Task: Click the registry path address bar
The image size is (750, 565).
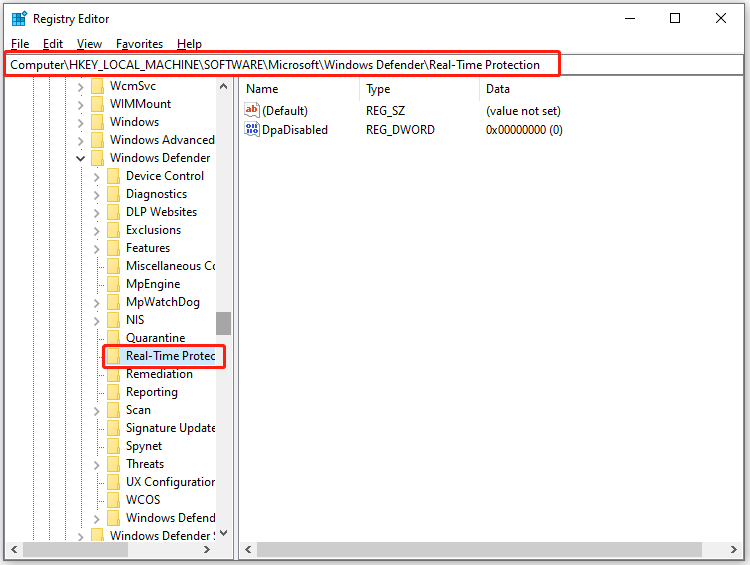Action: (374, 65)
